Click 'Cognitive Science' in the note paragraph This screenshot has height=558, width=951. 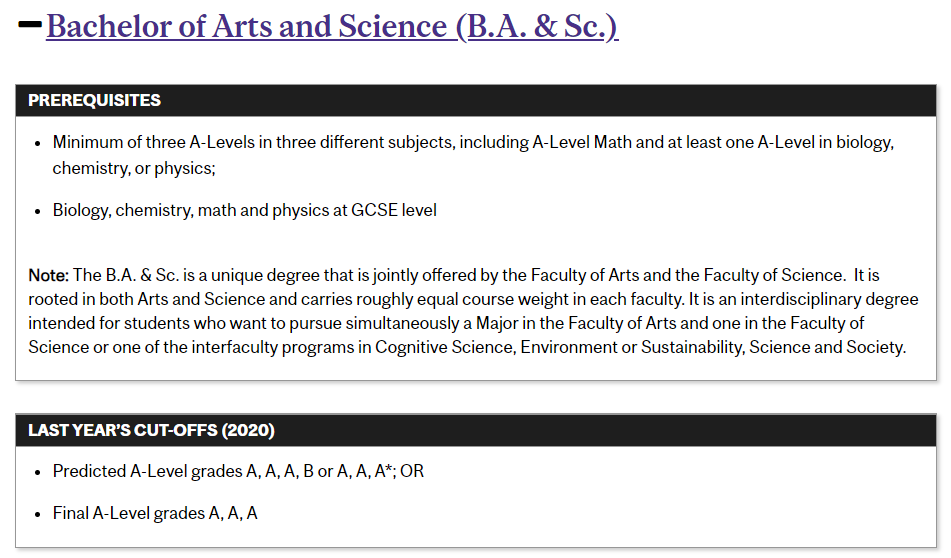click(444, 347)
